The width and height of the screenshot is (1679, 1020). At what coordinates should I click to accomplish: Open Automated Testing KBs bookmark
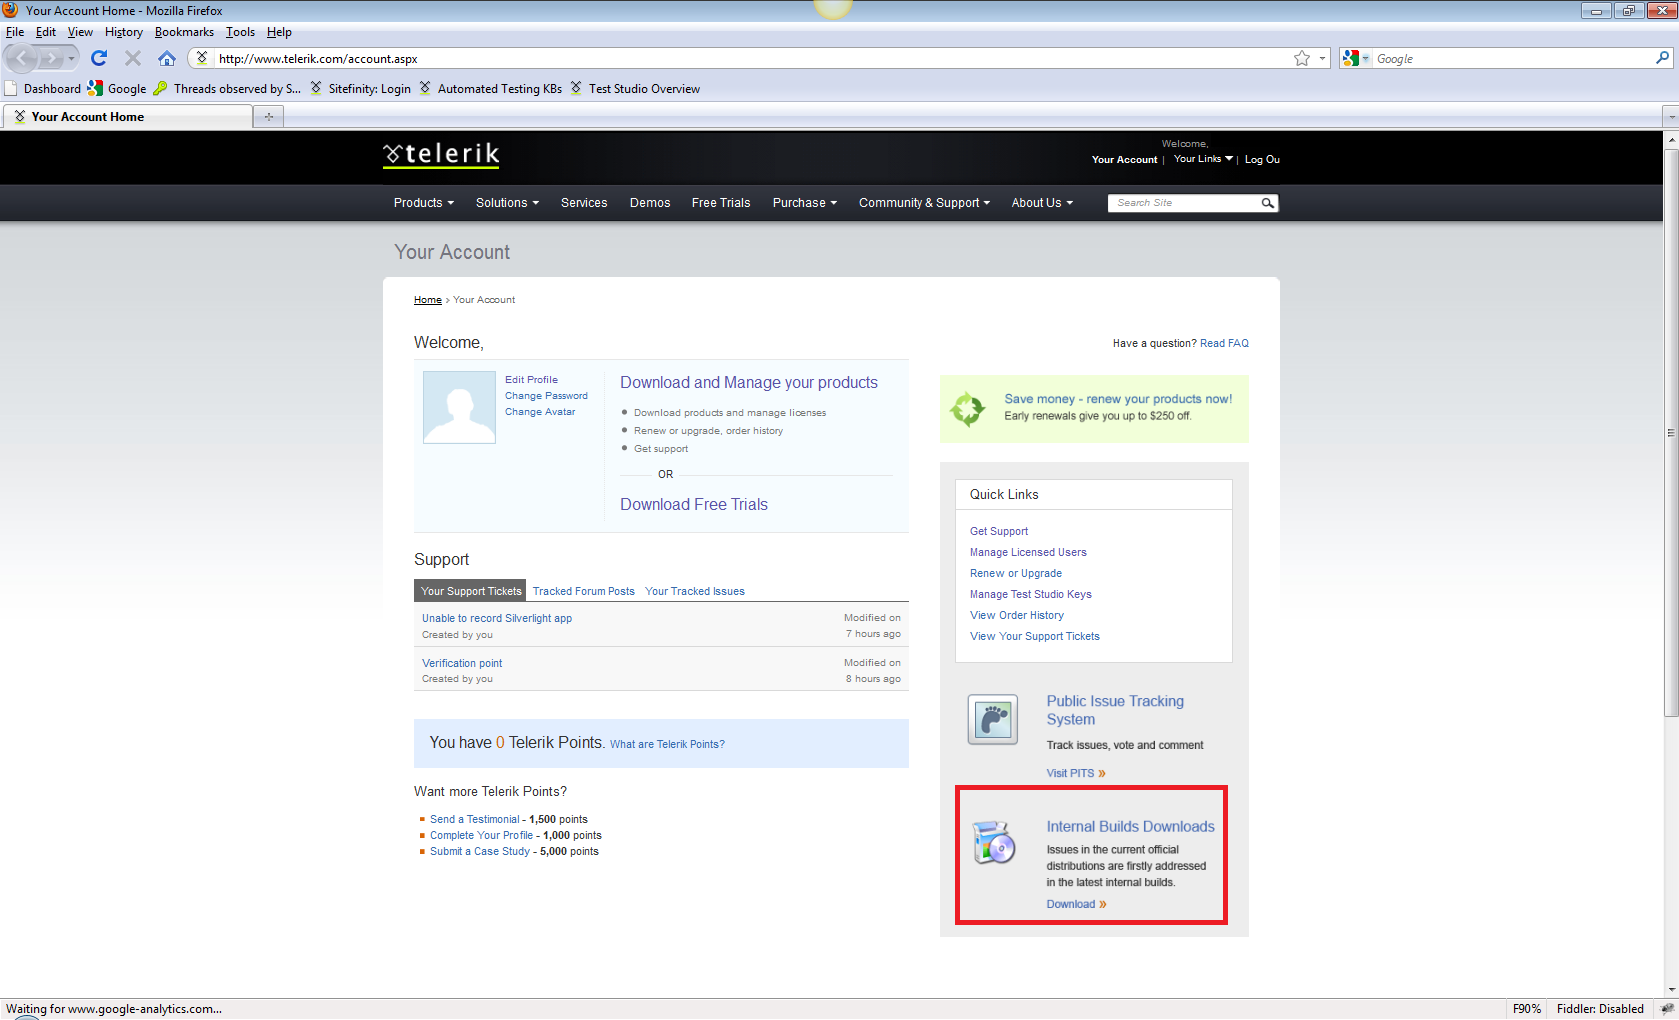[490, 88]
